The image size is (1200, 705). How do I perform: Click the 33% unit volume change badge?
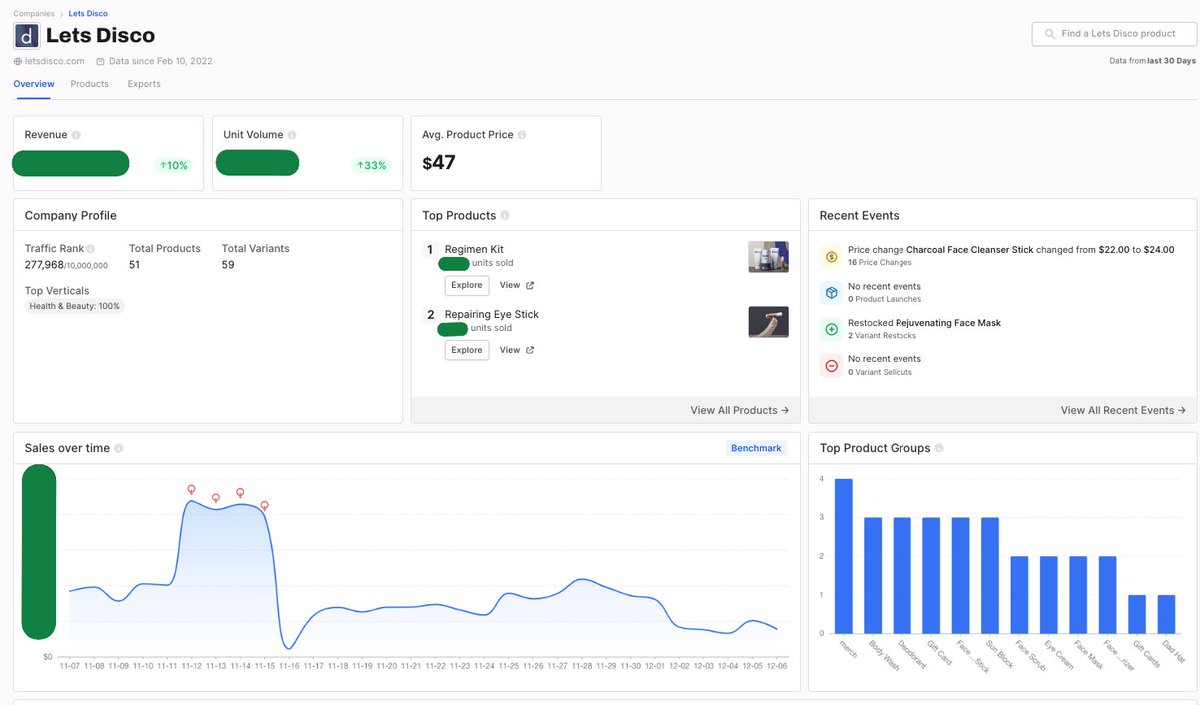[371, 165]
